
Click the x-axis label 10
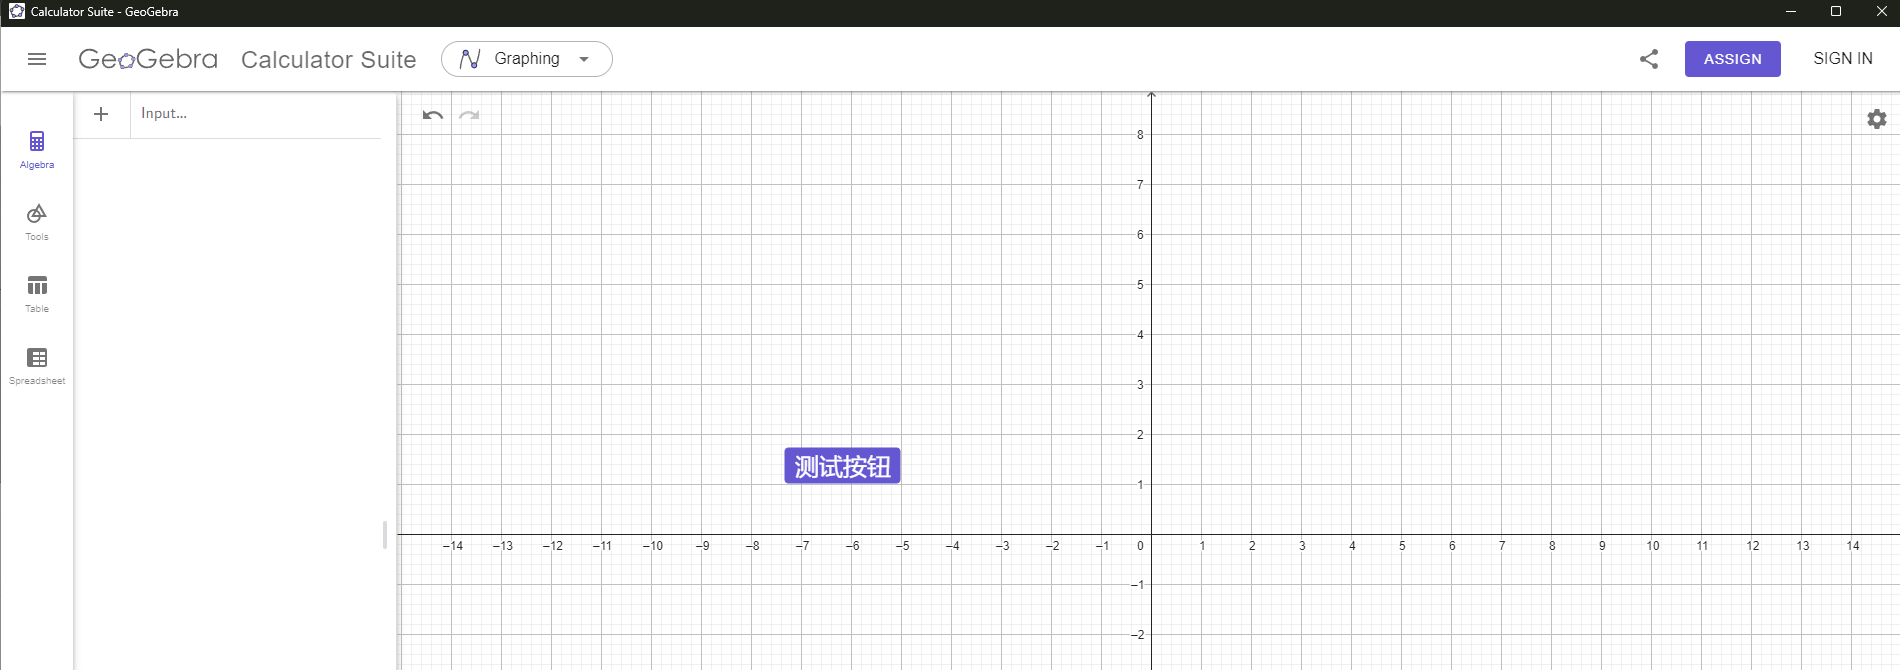tap(1653, 546)
